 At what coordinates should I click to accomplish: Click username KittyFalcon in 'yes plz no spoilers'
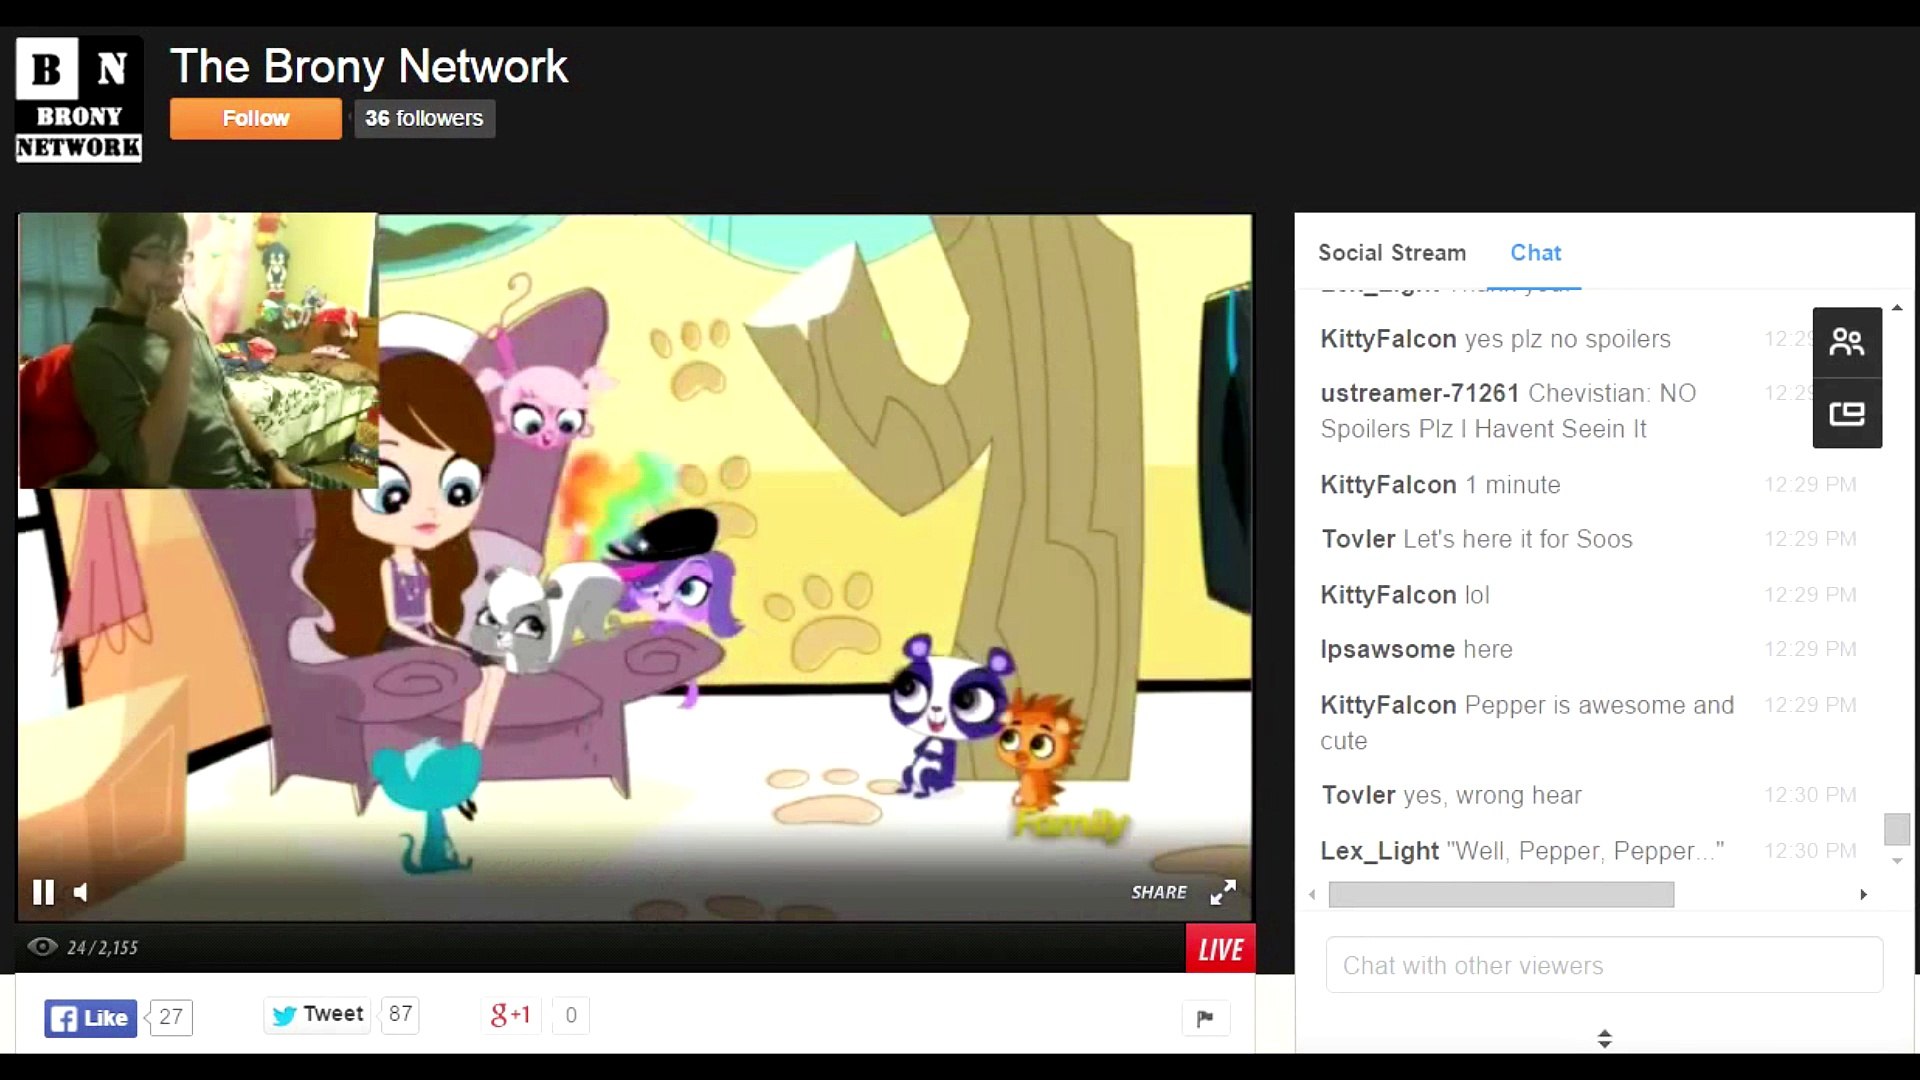(1388, 339)
